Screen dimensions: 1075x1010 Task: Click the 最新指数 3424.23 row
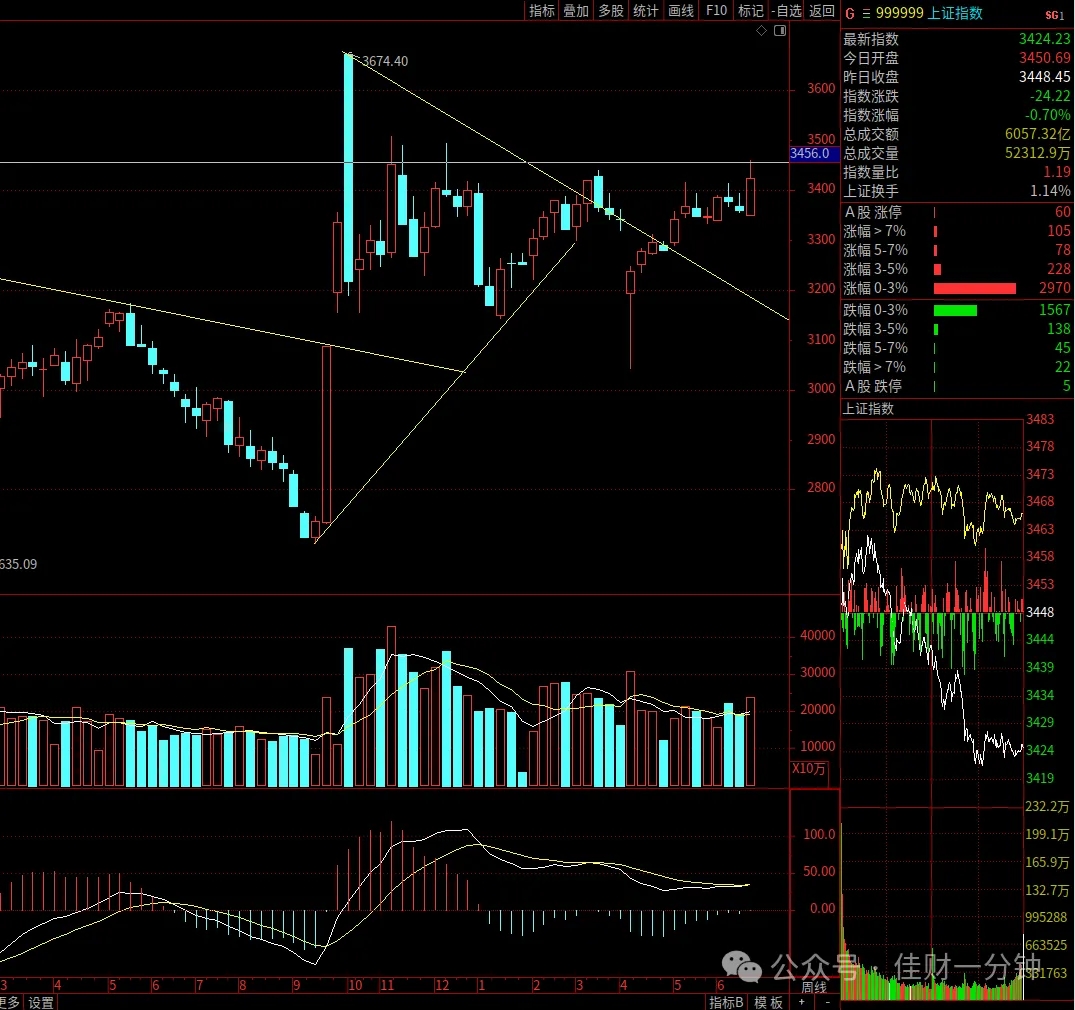click(x=956, y=39)
